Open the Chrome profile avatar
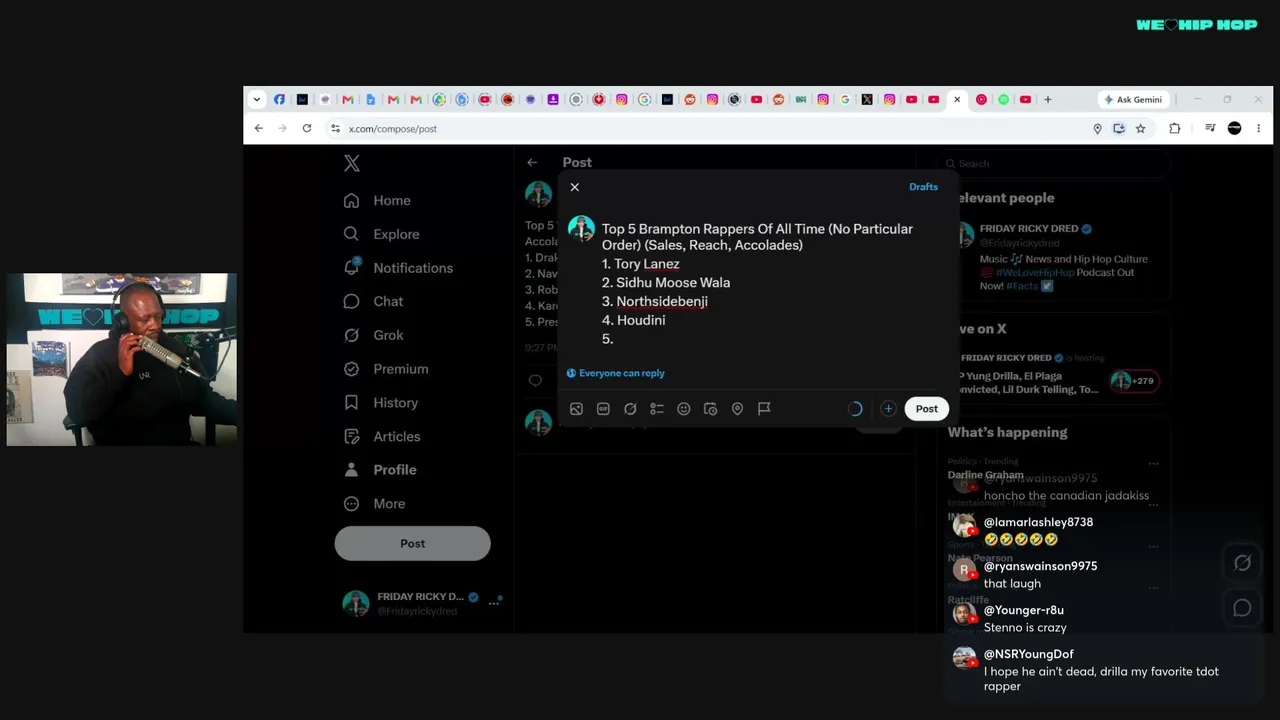The image size is (1280, 720). (x=1234, y=128)
